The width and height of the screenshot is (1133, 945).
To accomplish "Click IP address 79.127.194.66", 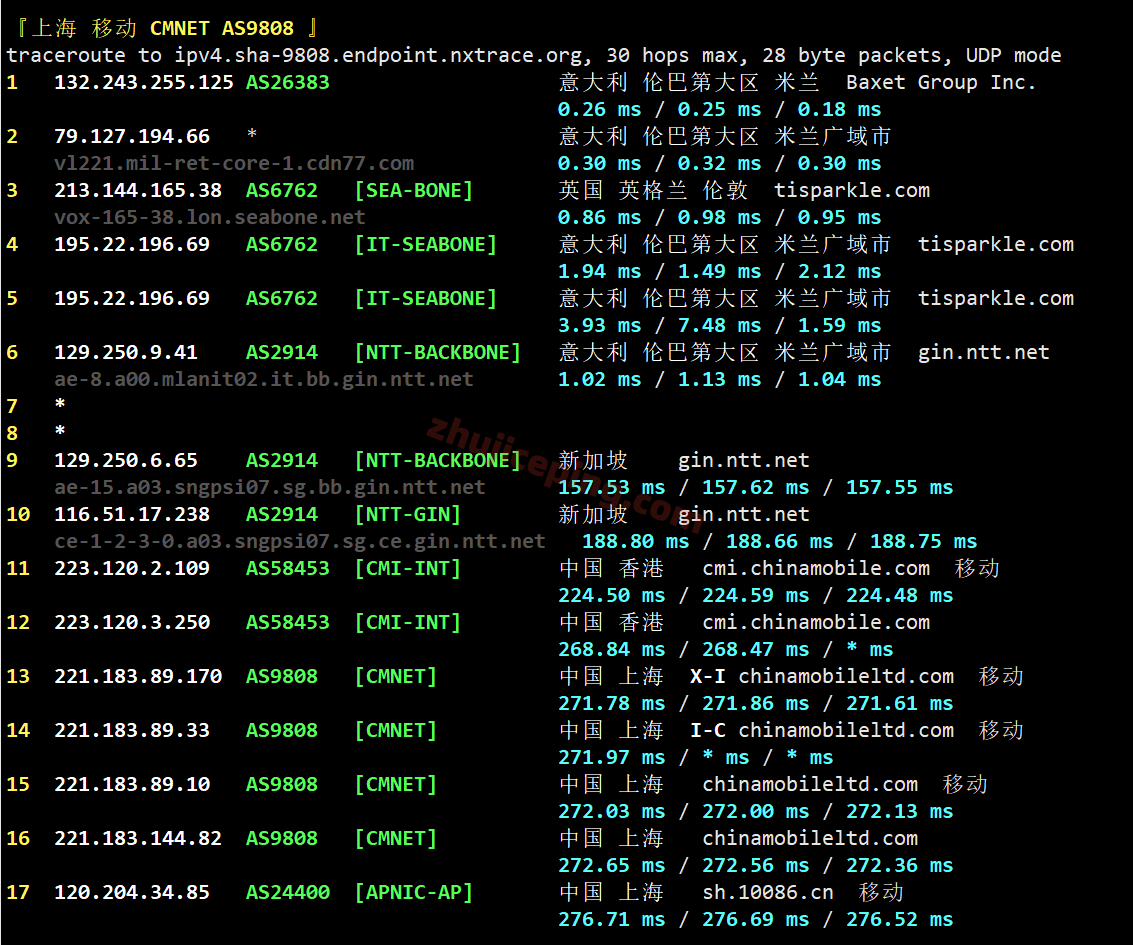I will point(132,137).
